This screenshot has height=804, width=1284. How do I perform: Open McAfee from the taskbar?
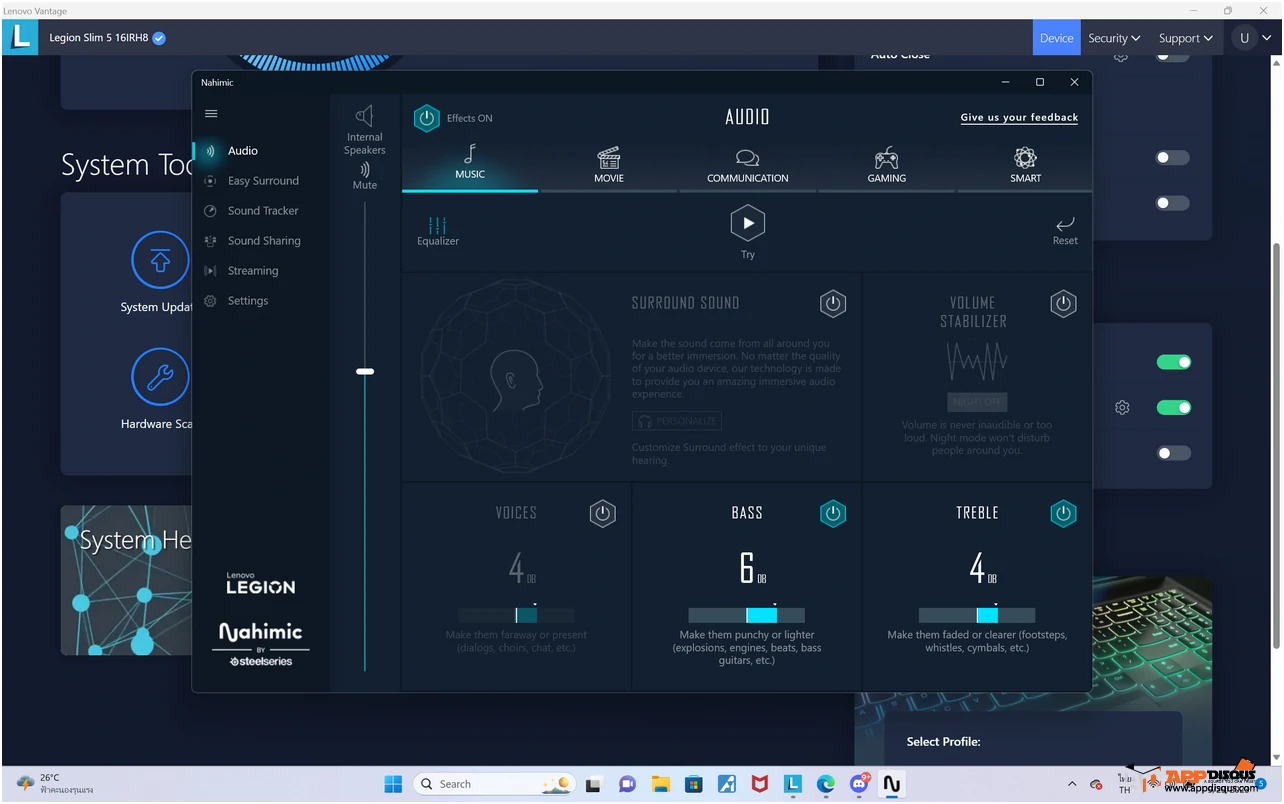pyautogui.click(x=759, y=784)
